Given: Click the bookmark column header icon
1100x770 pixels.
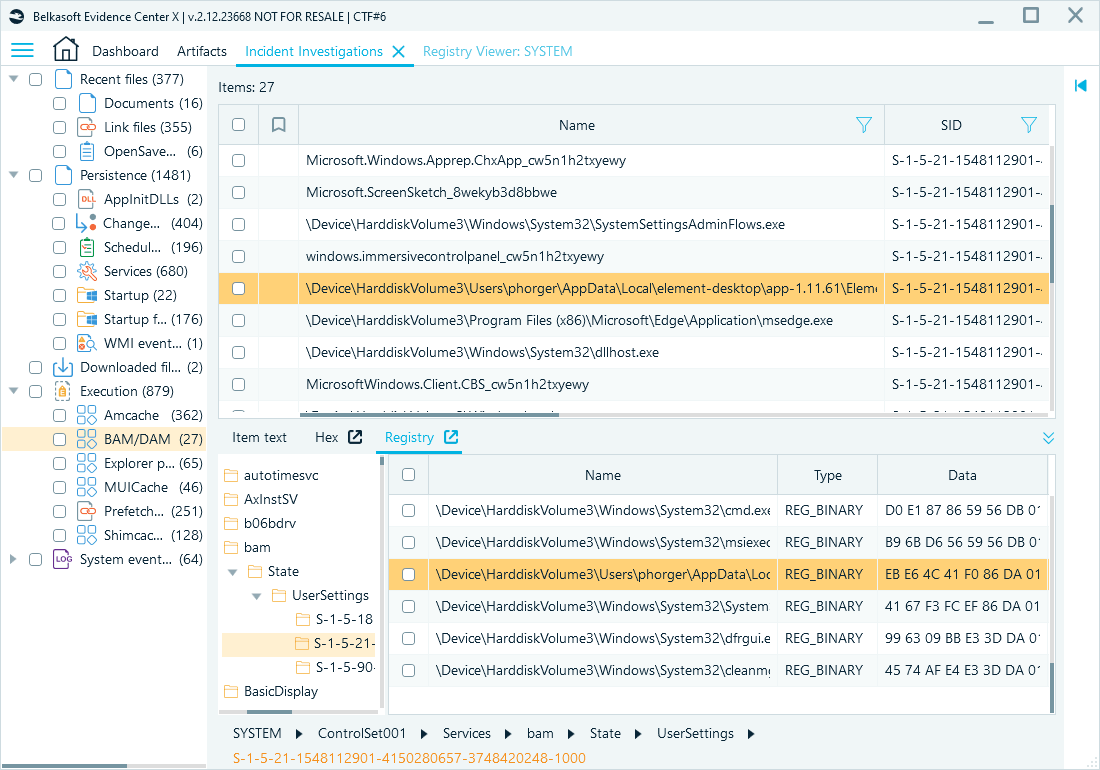Looking at the screenshot, I should [x=279, y=125].
